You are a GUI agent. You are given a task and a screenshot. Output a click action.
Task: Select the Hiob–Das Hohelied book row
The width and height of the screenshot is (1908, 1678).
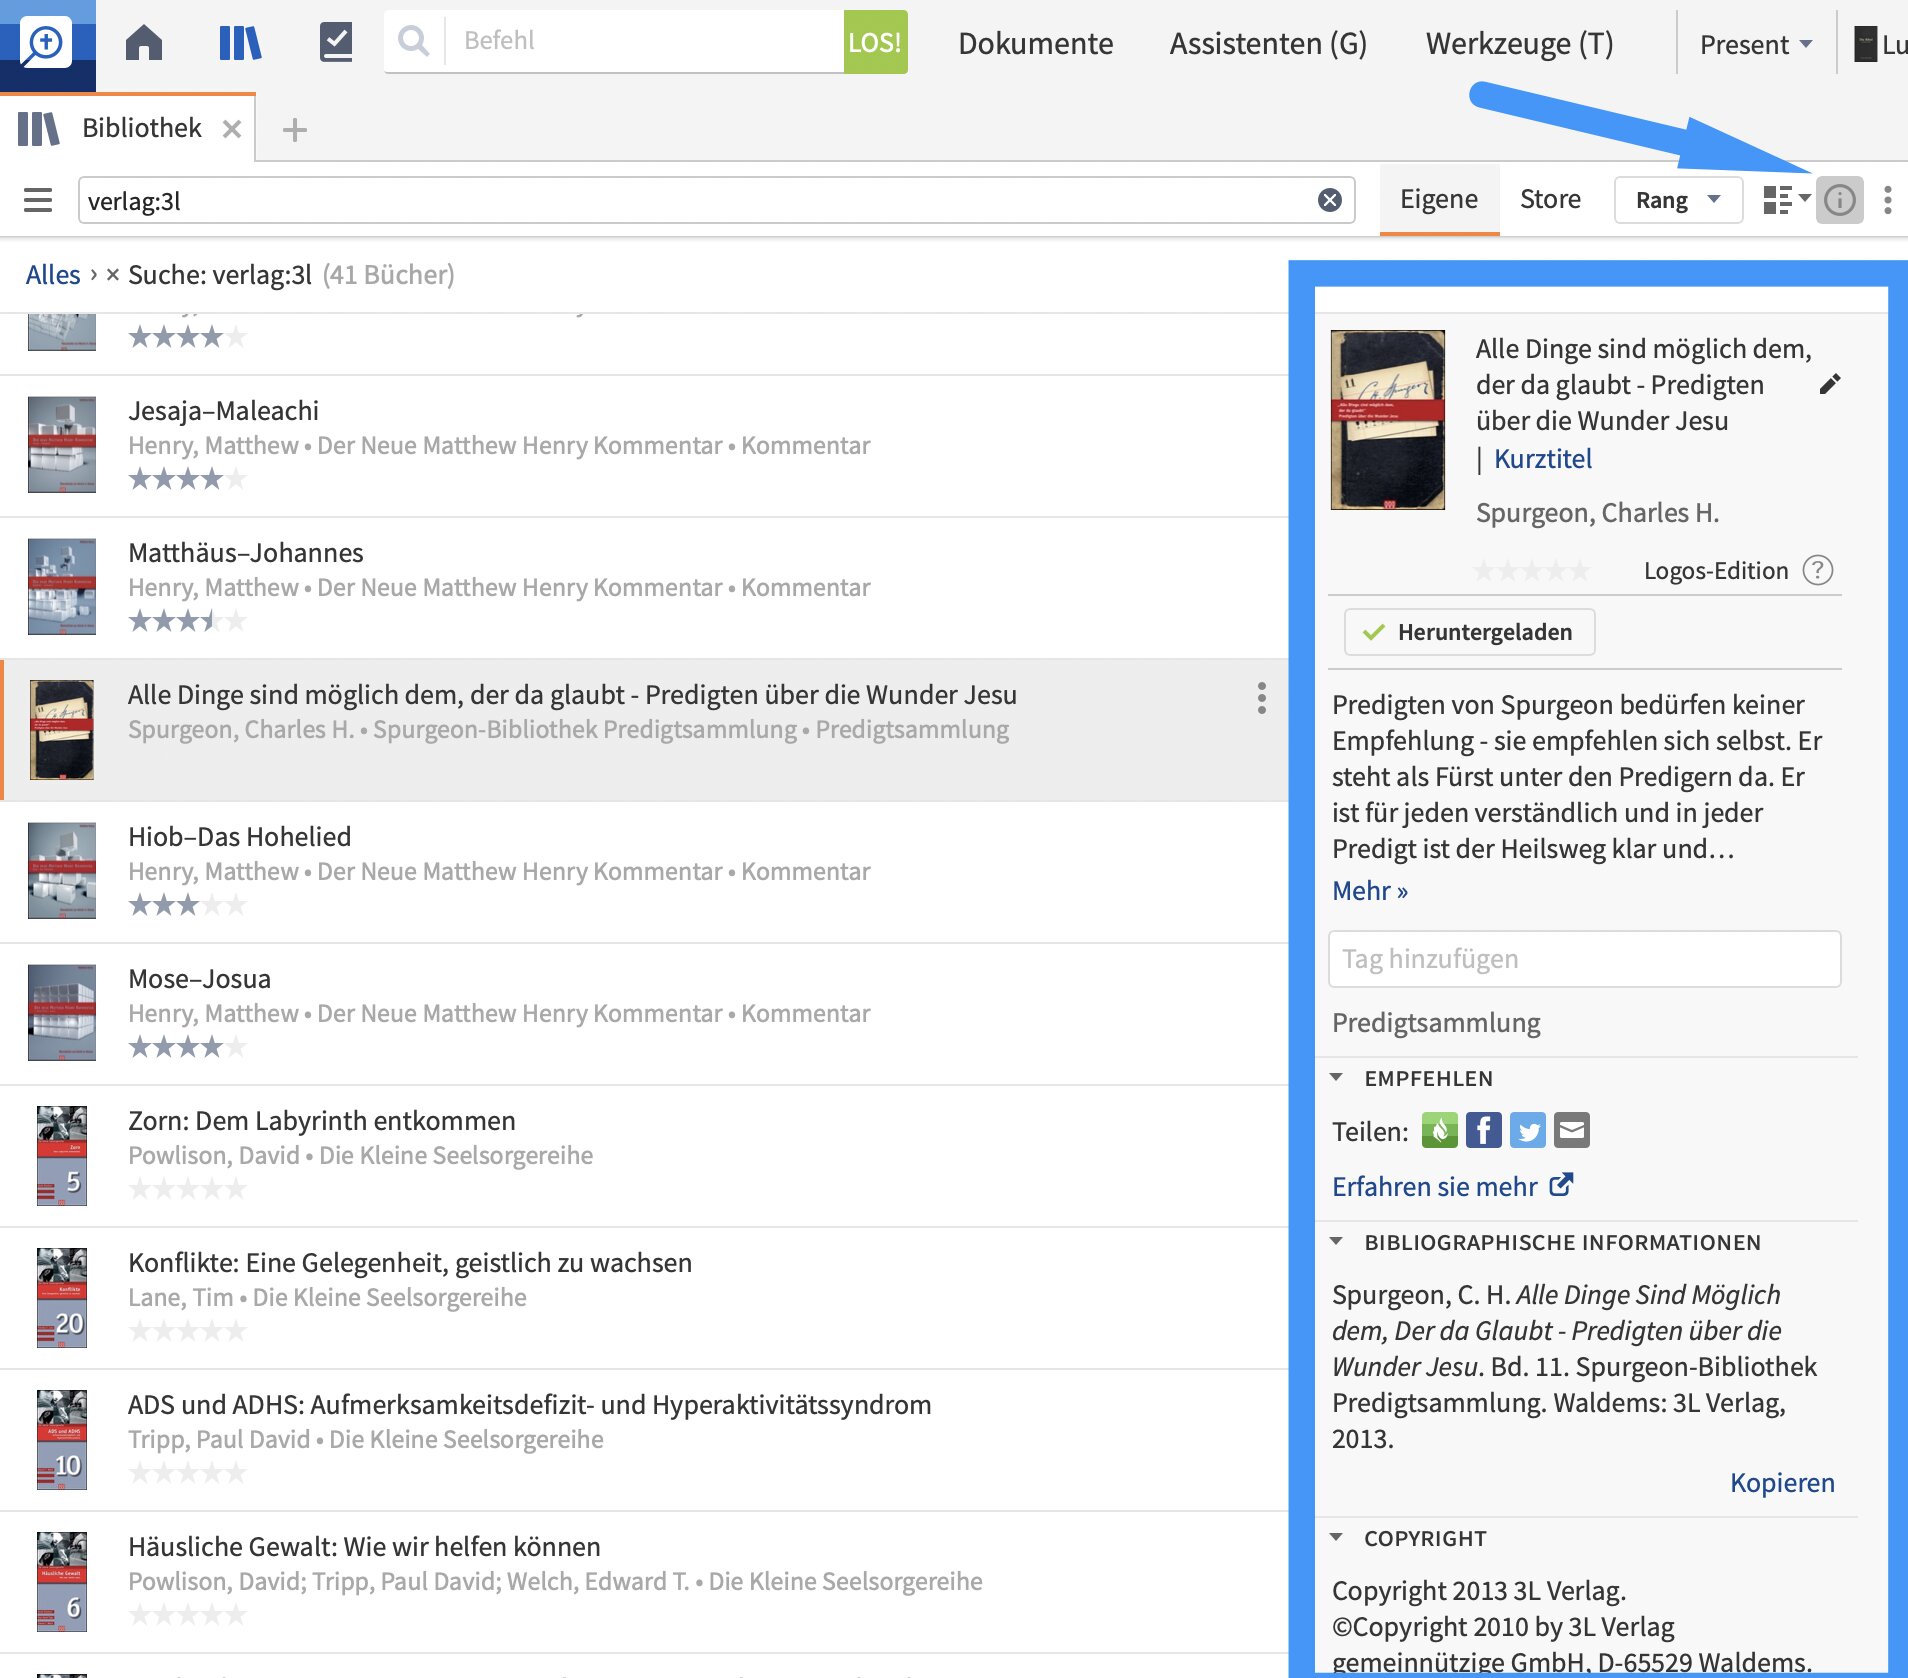coord(644,872)
